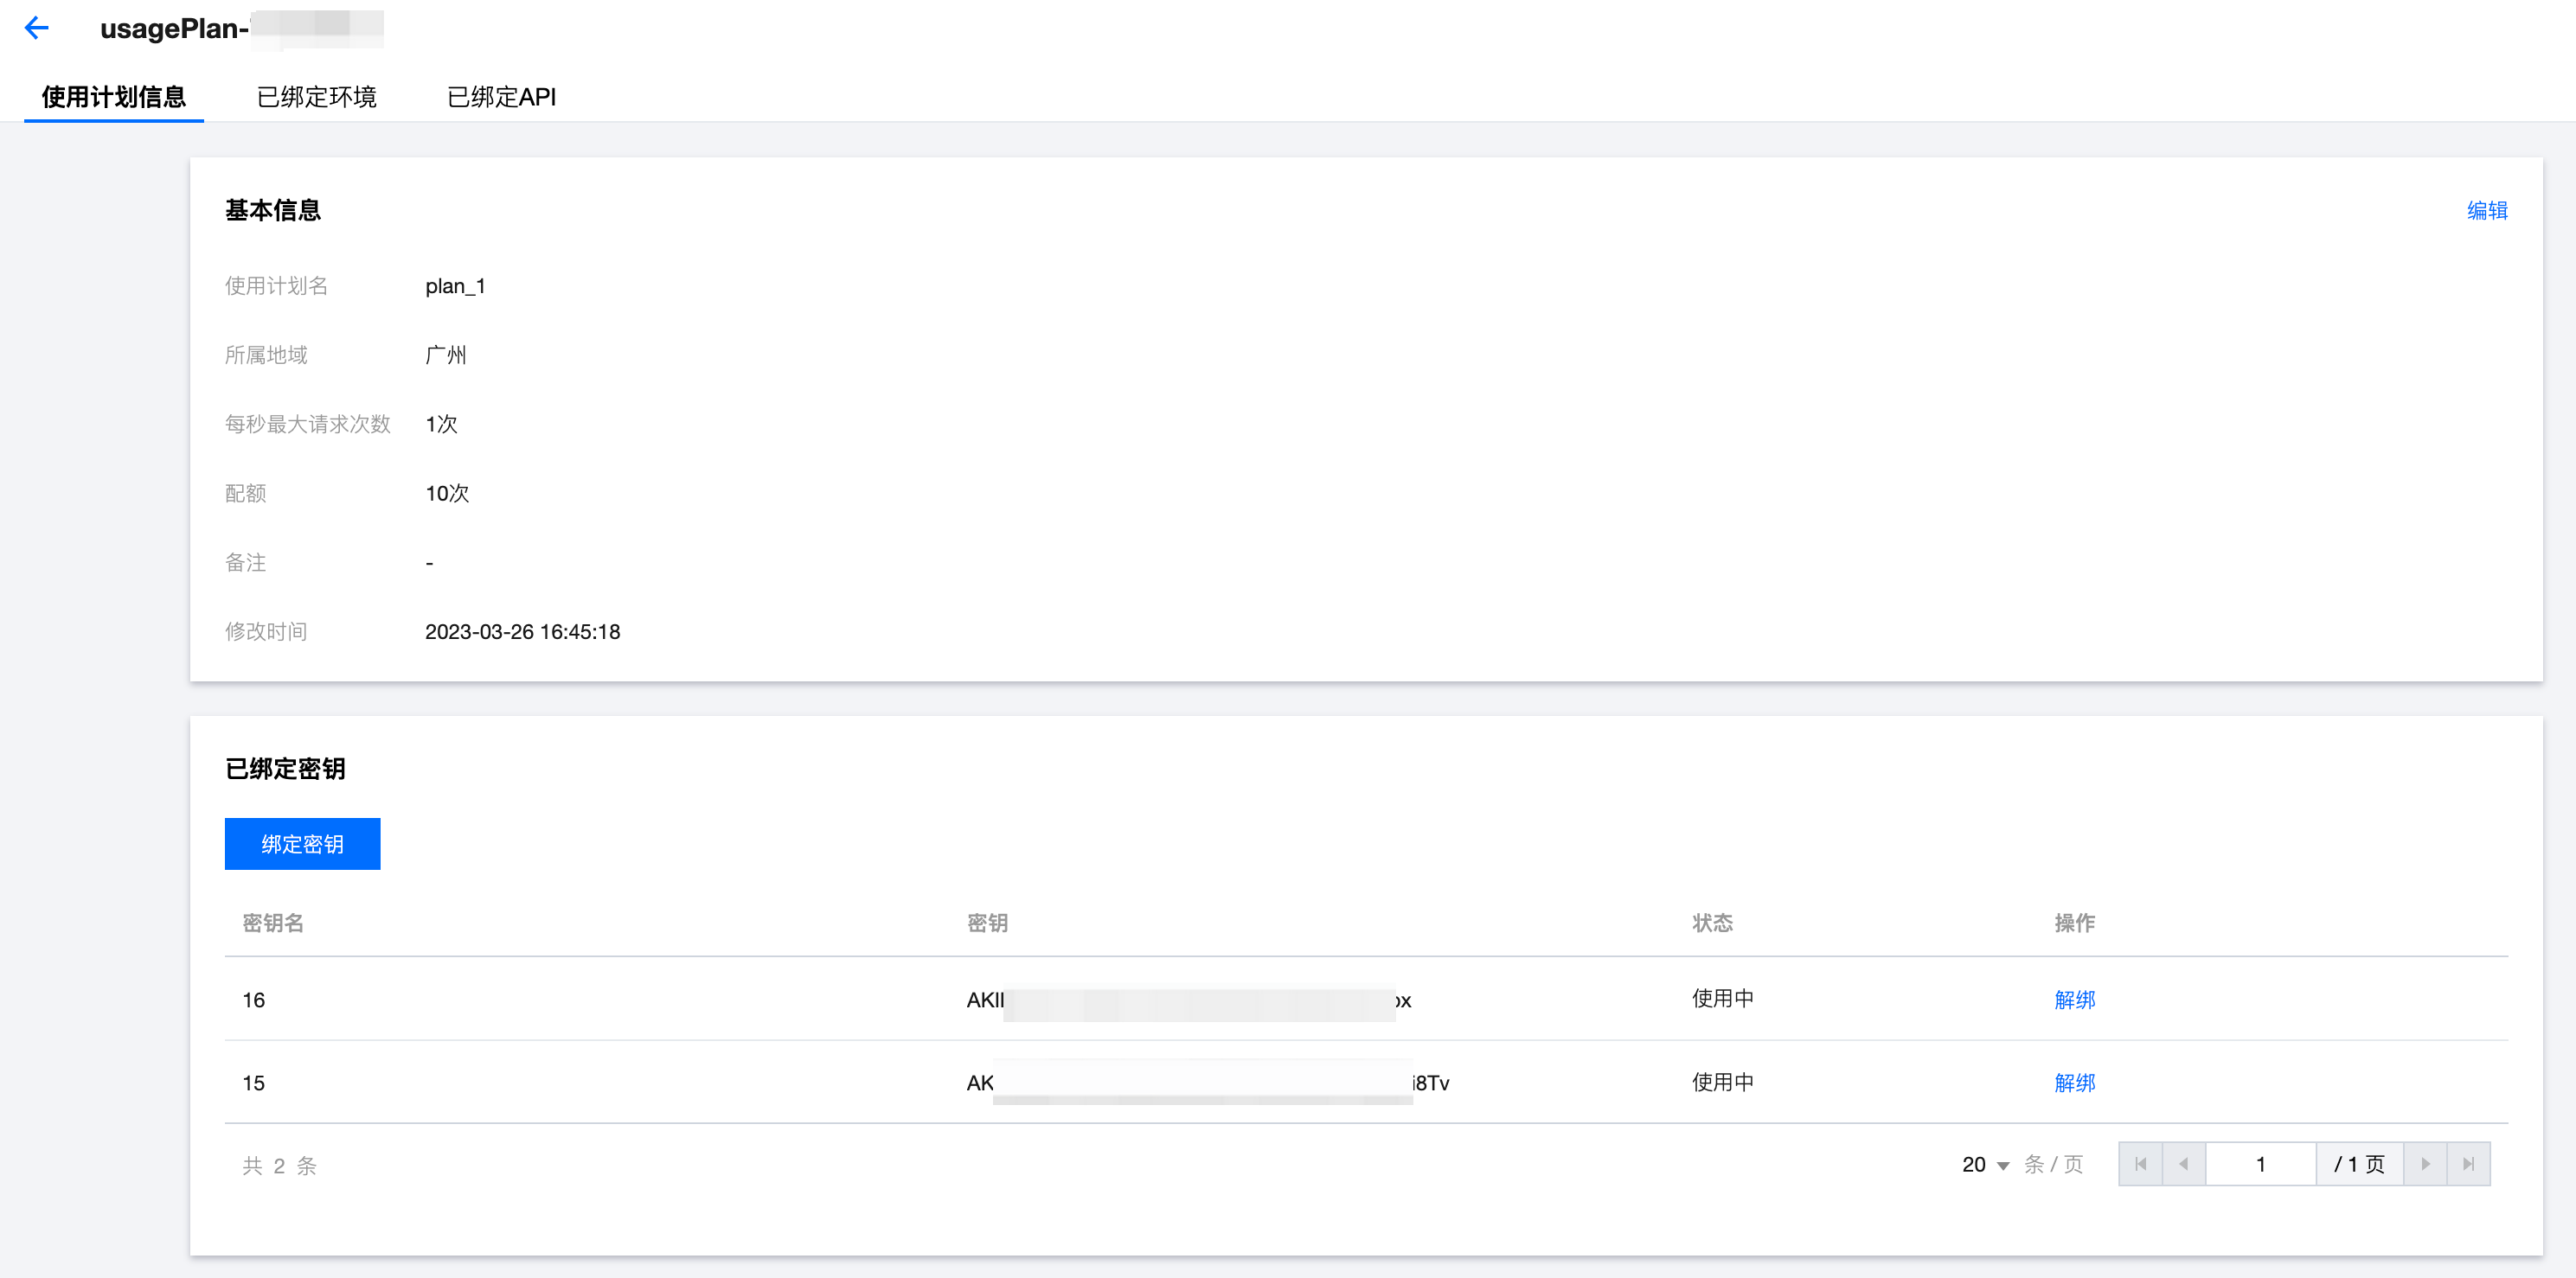The width and height of the screenshot is (2576, 1278).
Task: Go to previous page arrow
Action: tap(2183, 1164)
